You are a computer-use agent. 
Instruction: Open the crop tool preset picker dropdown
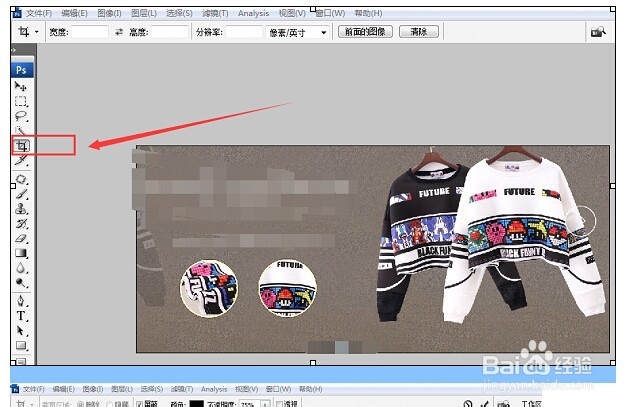click(x=37, y=32)
